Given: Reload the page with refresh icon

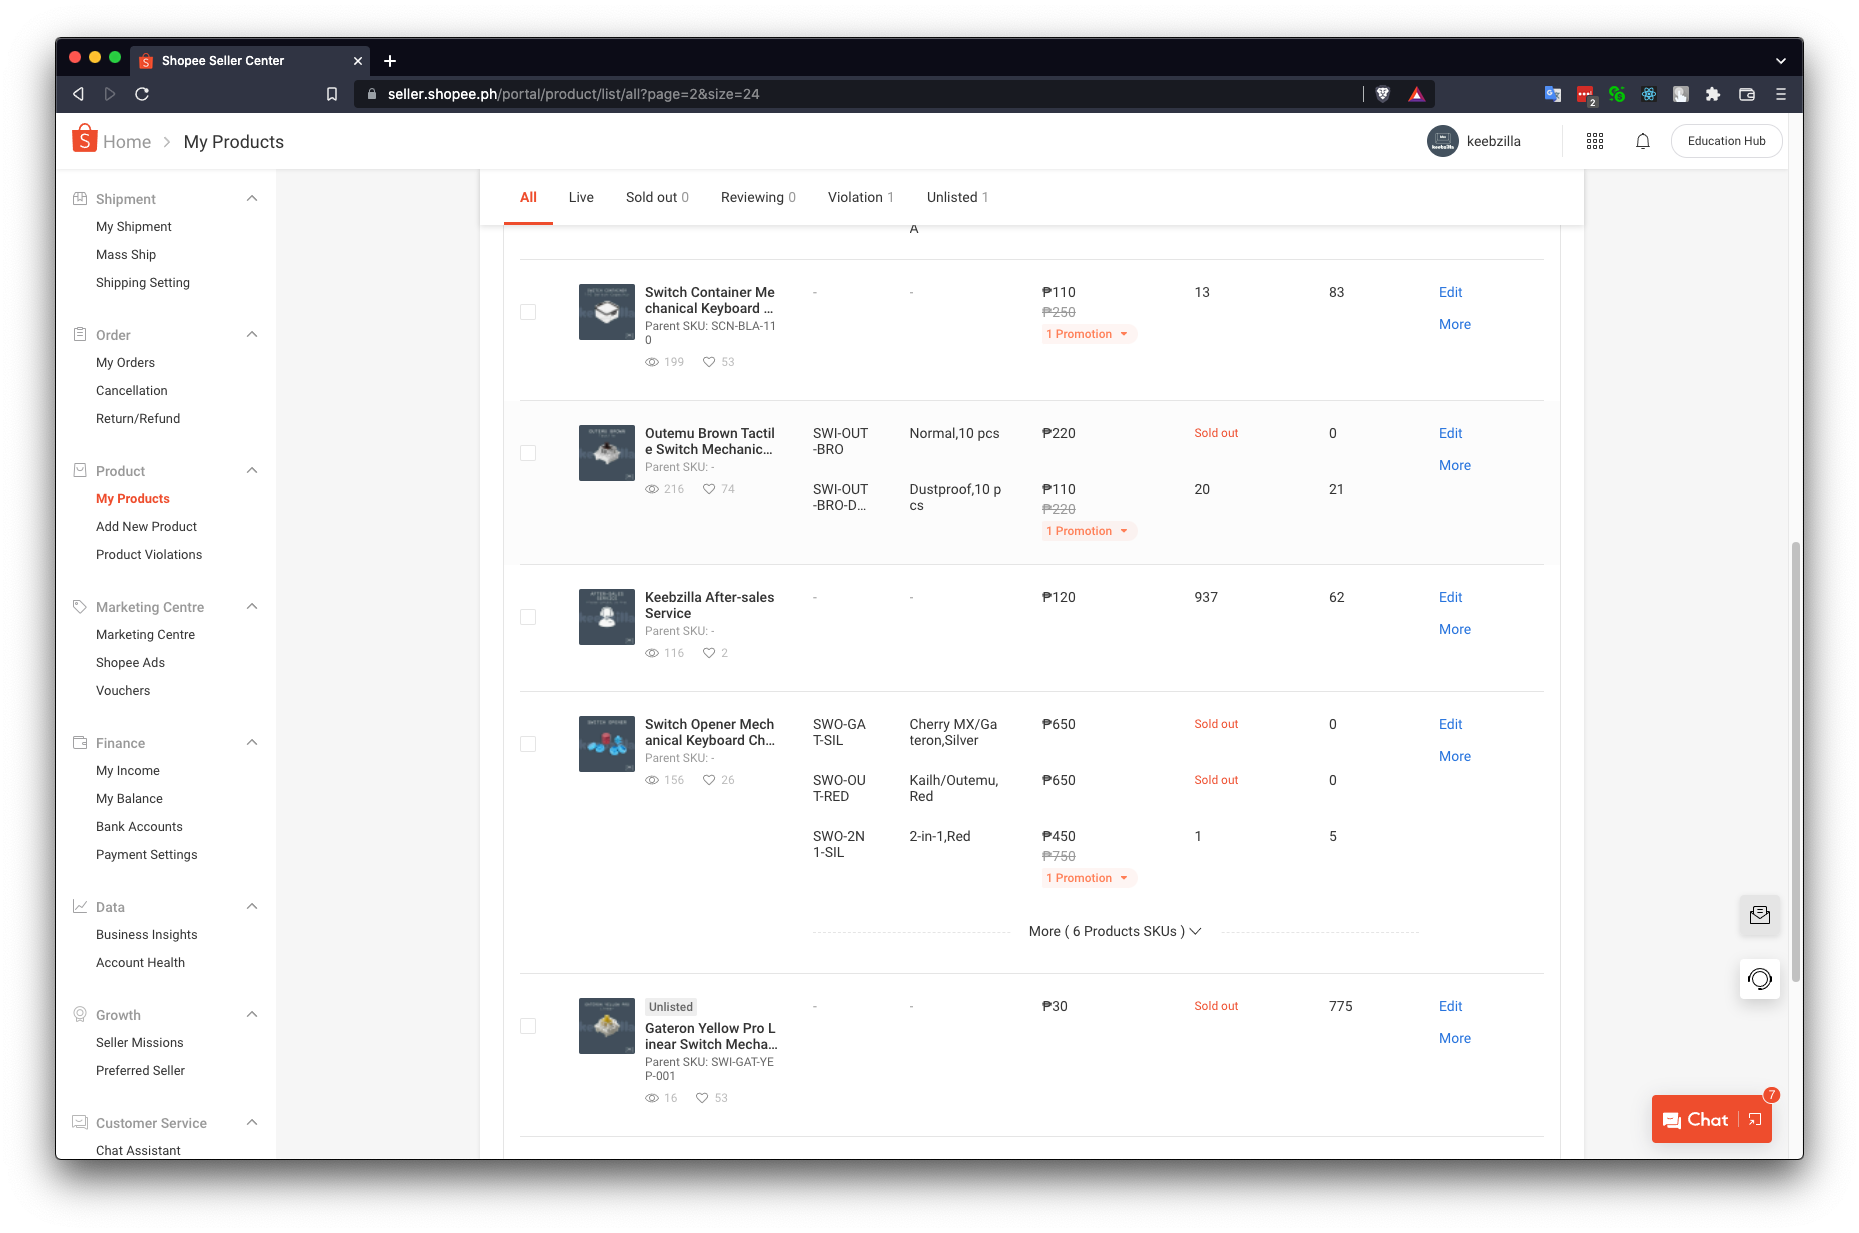Looking at the screenshot, I should [142, 94].
